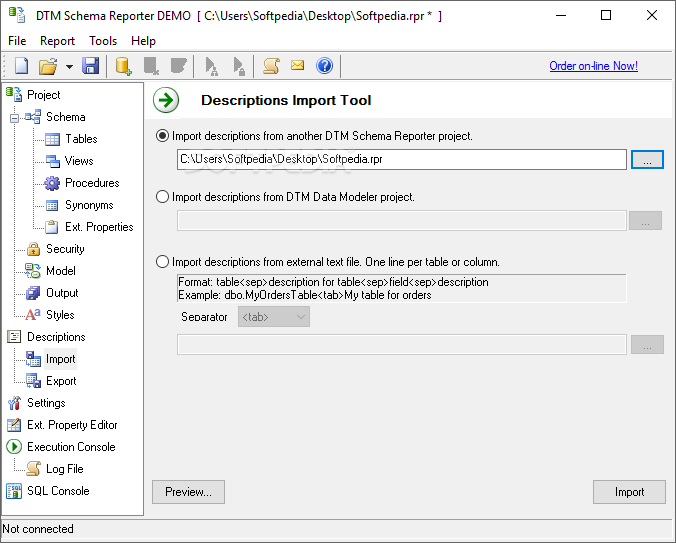The image size is (676, 543).
Task: Select import from DTM Data Modeler project
Action: point(162,197)
